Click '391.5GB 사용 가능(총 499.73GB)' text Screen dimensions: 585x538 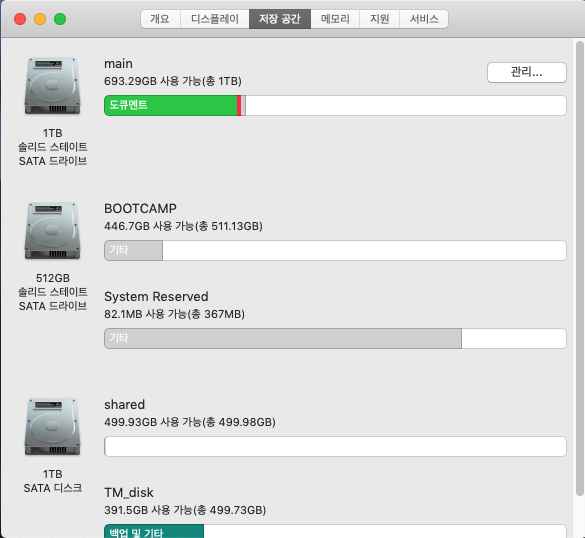[x=185, y=510]
